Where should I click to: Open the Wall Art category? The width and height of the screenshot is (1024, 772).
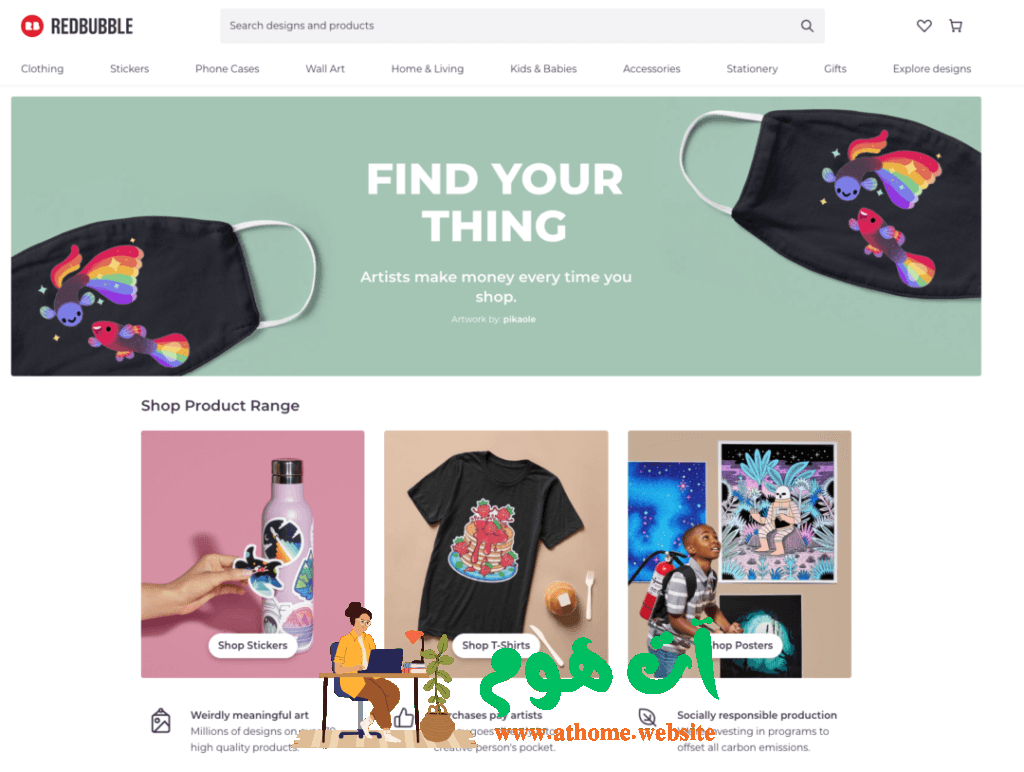coord(325,69)
